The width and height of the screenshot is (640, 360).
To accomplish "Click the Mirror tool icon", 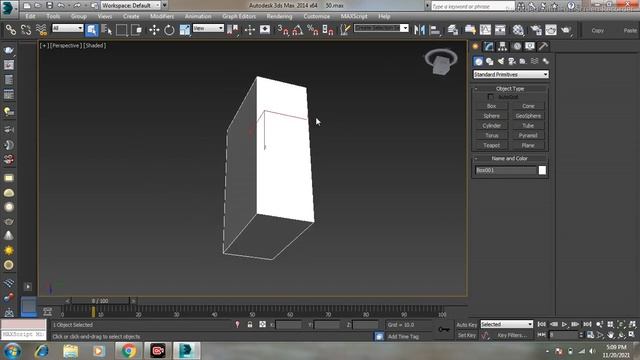I will pyautogui.click(x=419, y=30).
